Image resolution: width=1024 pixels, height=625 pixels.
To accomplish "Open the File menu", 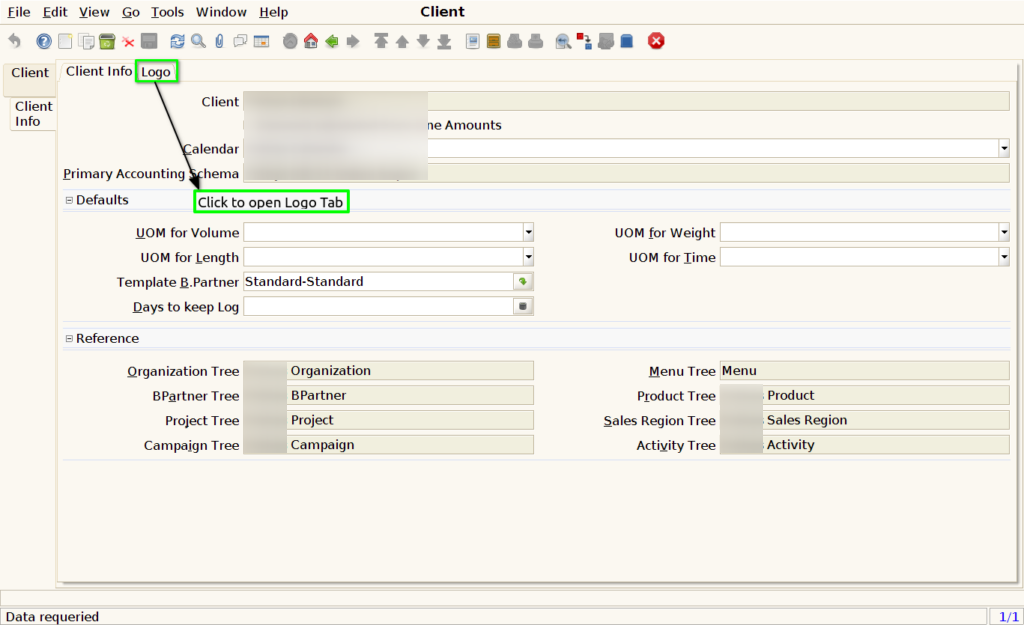I will coord(19,12).
